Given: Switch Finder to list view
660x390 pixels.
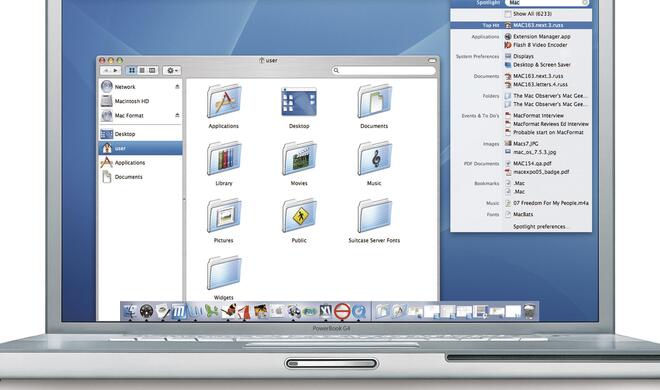Looking at the screenshot, I should pos(142,70).
